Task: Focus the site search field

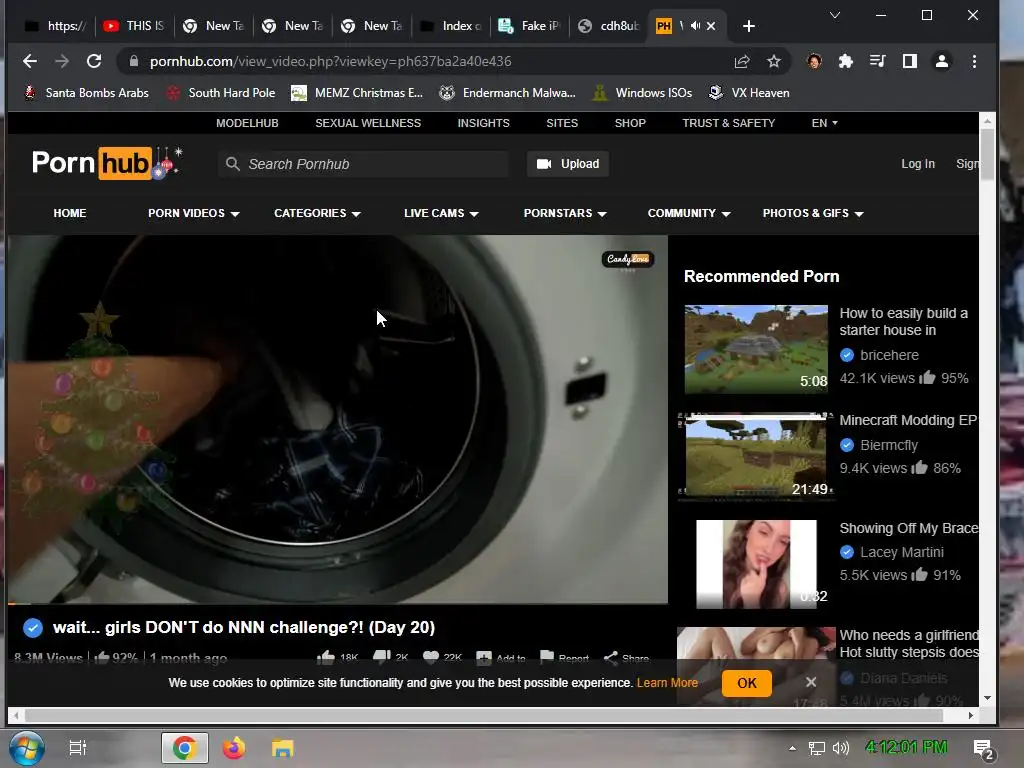Action: (x=363, y=164)
